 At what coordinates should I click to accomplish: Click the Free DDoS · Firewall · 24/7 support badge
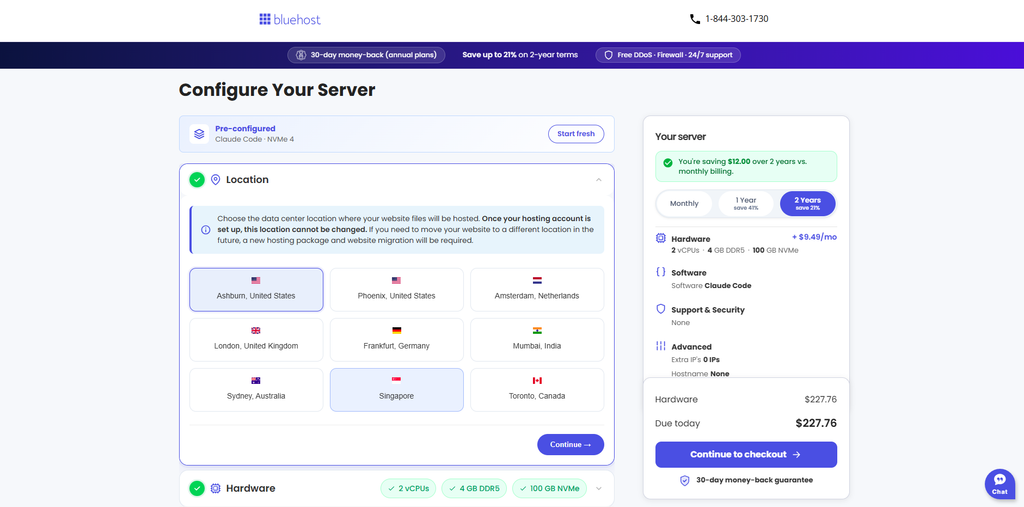click(x=668, y=55)
